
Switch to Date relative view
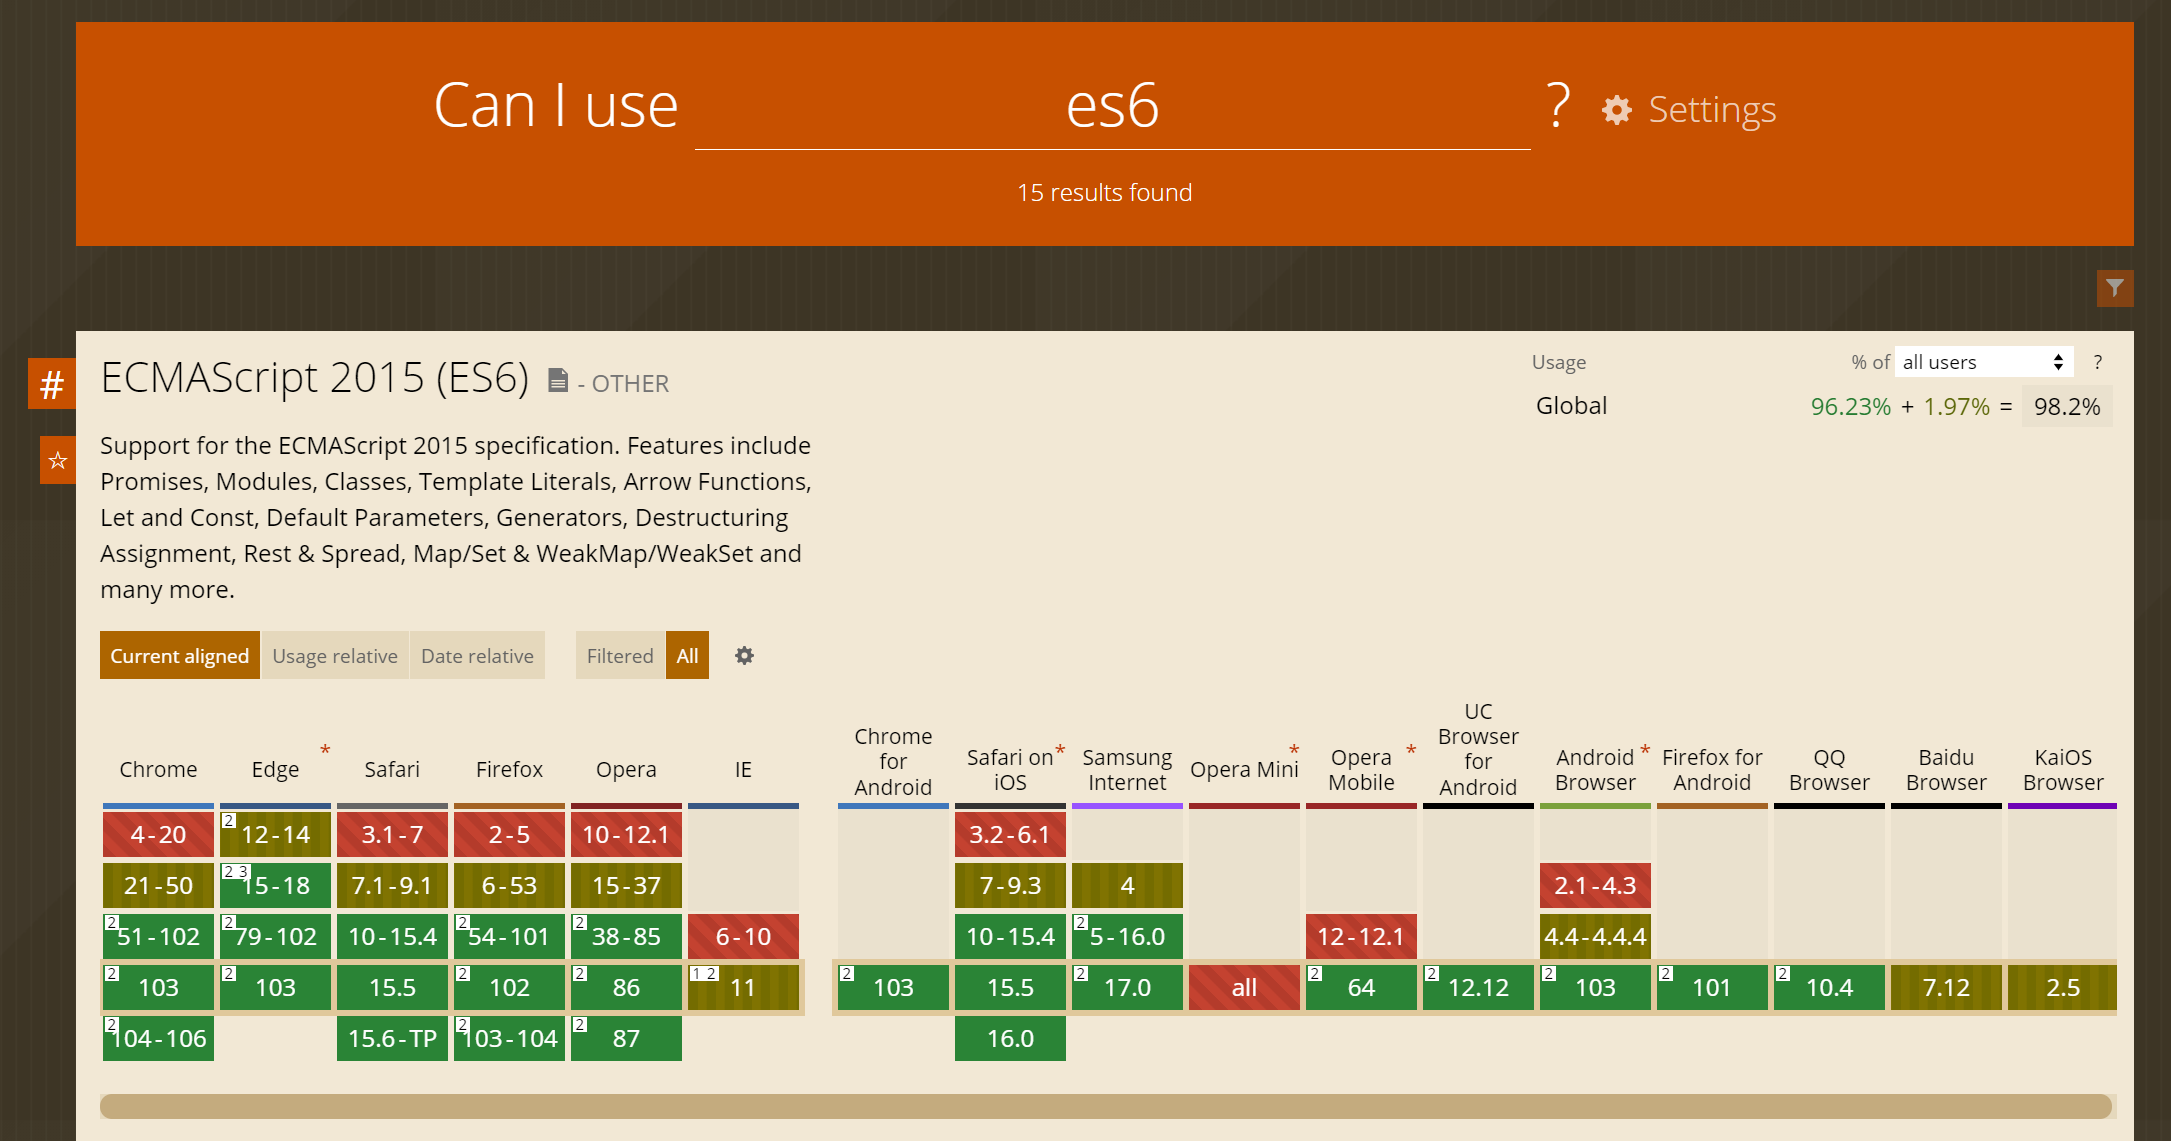click(x=477, y=656)
